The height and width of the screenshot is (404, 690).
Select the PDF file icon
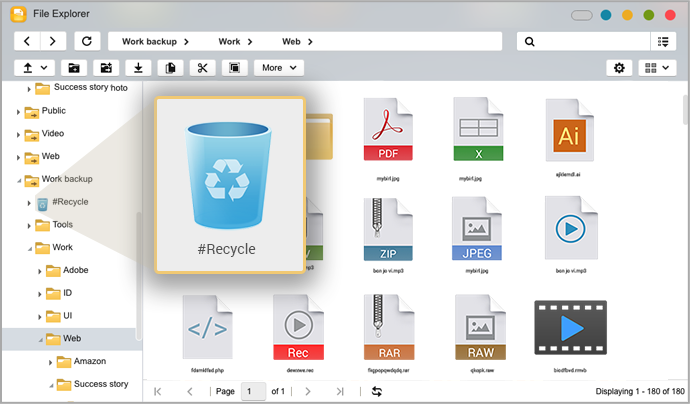388,129
